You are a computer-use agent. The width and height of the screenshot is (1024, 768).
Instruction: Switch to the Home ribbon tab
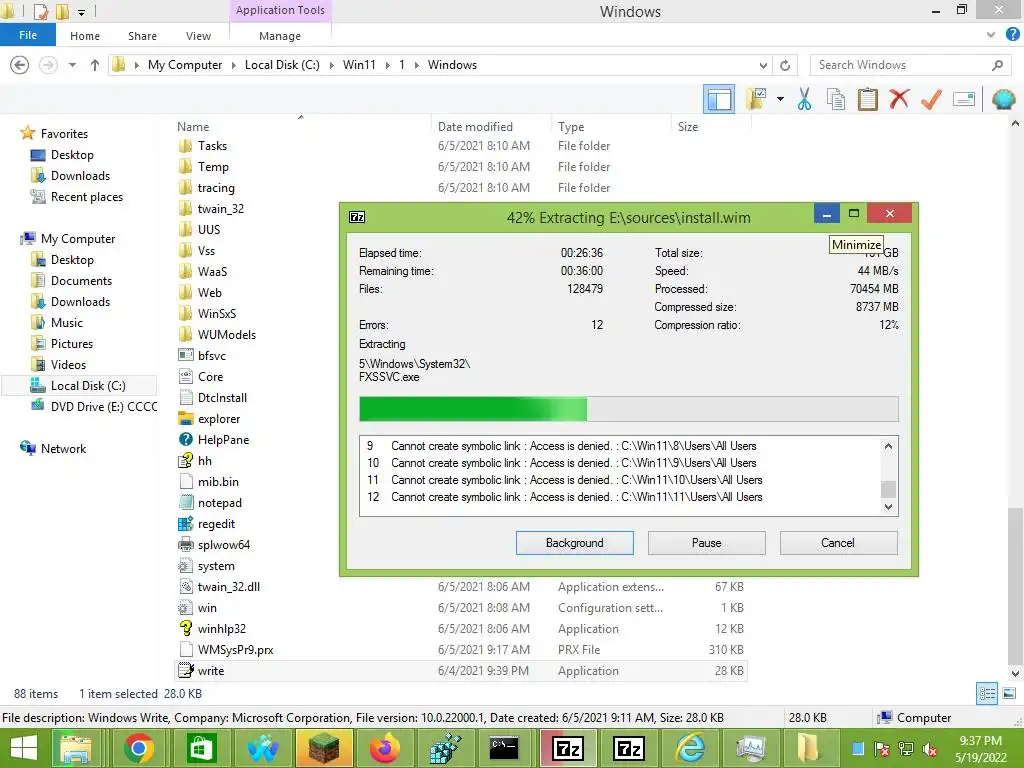click(x=85, y=36)
